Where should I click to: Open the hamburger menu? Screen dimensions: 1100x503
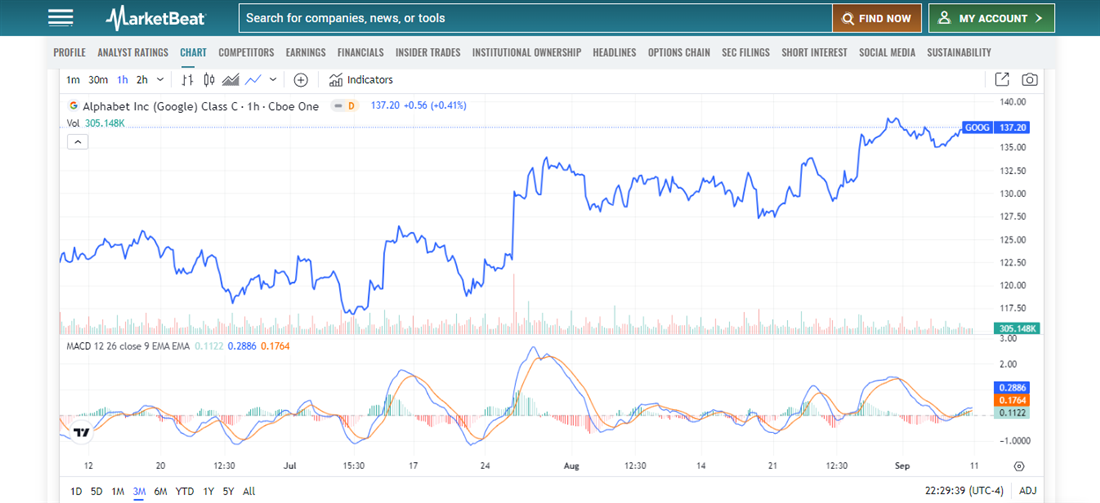click(60, 18)
